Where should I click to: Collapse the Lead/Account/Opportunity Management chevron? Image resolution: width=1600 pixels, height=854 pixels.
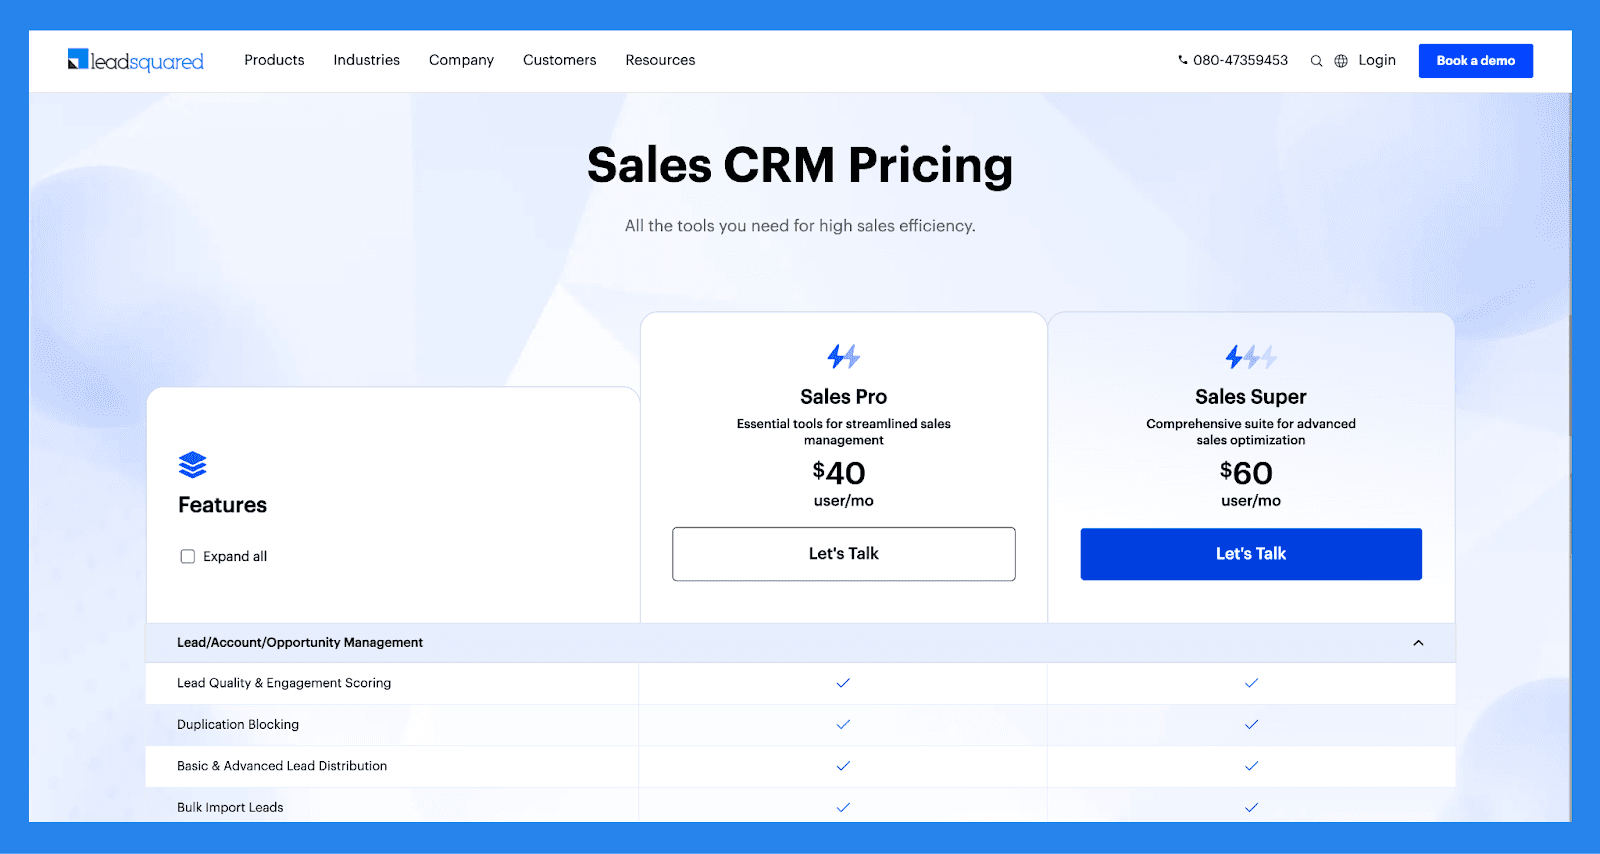pos(1418,643)
